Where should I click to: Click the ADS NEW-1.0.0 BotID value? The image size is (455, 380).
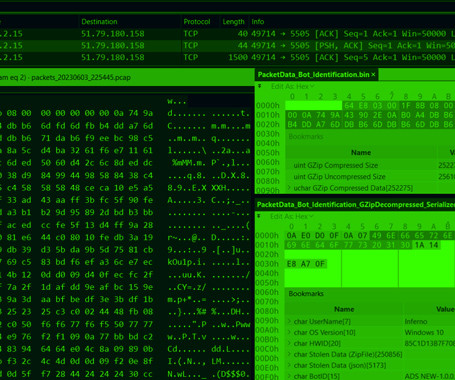(x=430, y=376)
